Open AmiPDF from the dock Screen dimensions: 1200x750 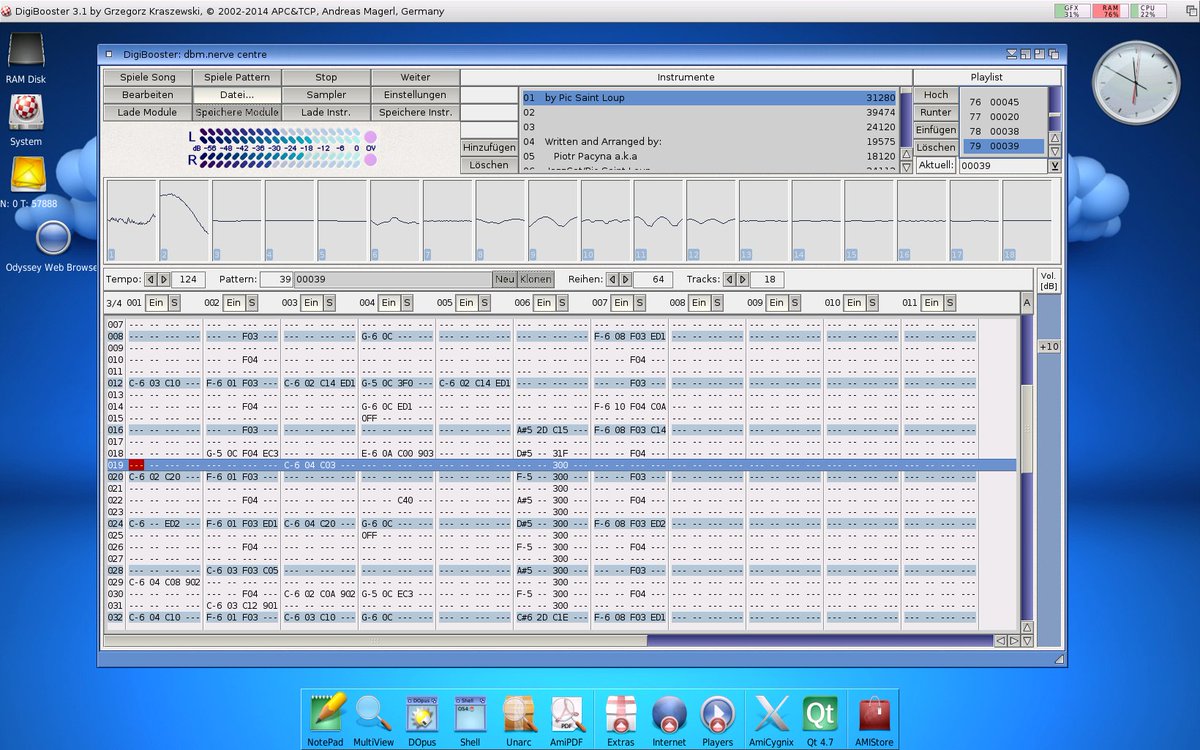[568, 719]
